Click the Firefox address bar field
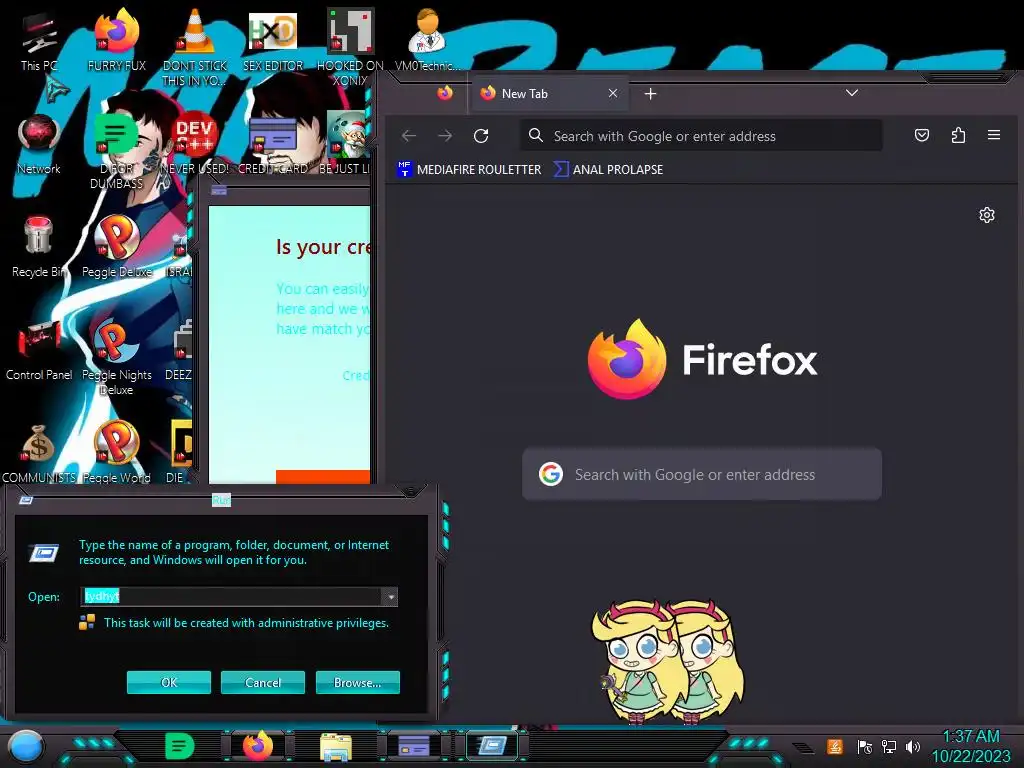Viewport: 1024px width, 768px height. click(x=701, y=136)
